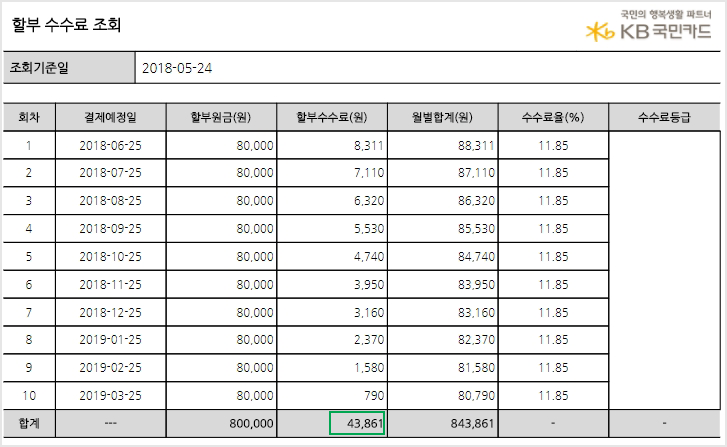
Task: Click the installment fee 7,110
Action: tap(369, 173)
